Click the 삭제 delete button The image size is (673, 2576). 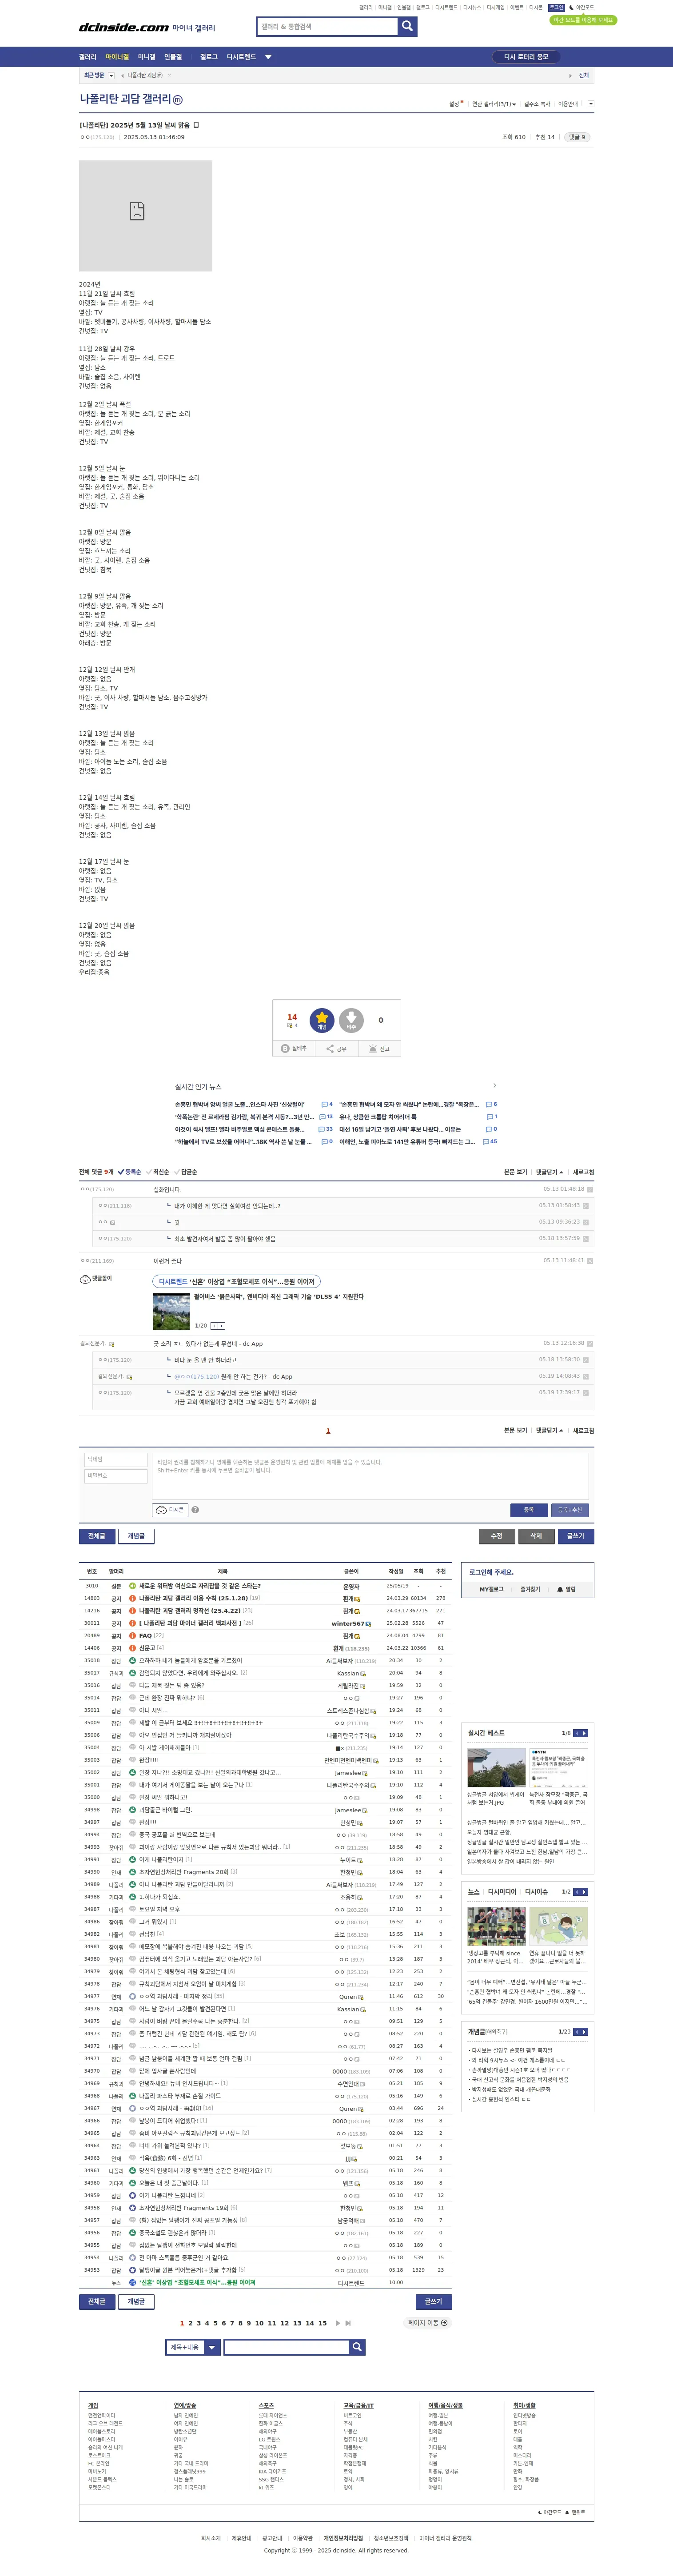point(536,1536)
